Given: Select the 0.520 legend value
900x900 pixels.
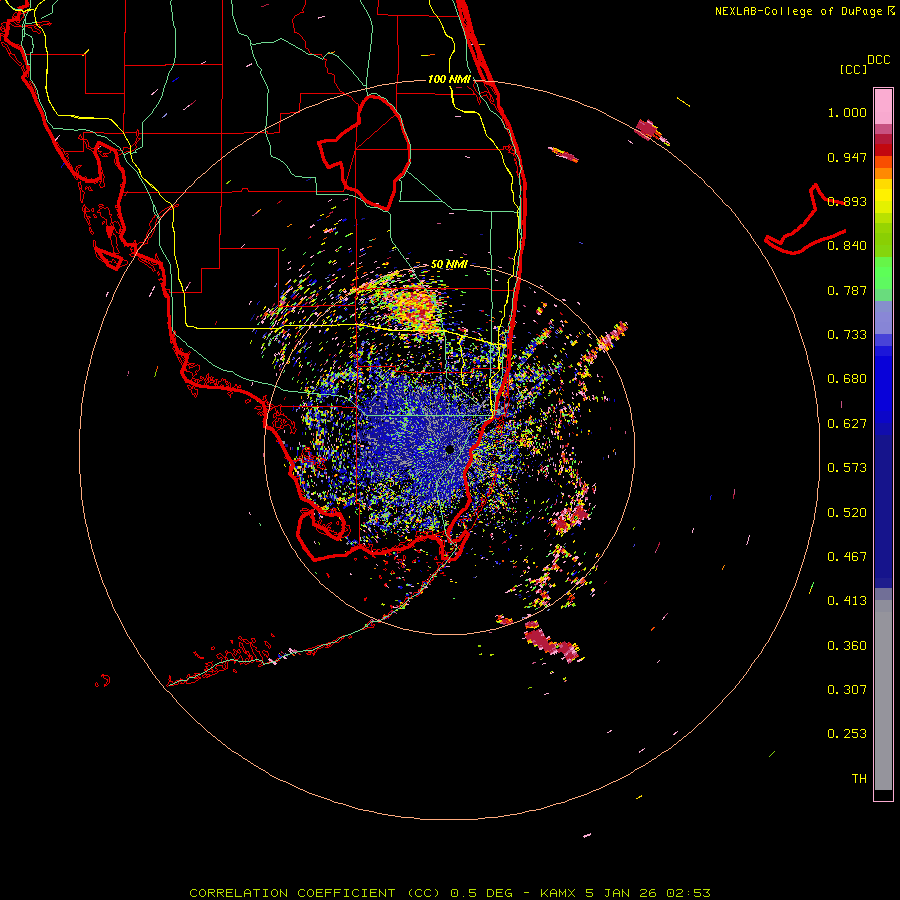Looking at the screenshot, I should click(847, 513).
